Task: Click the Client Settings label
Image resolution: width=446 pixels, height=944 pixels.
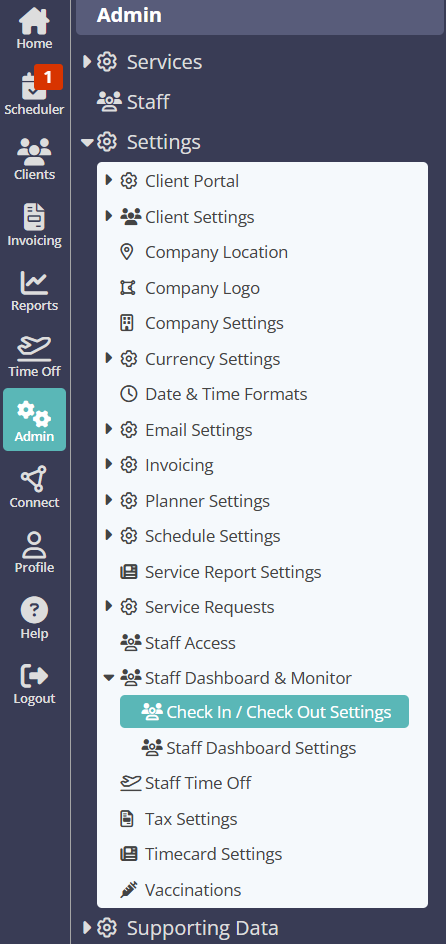Action: (200, 217)
